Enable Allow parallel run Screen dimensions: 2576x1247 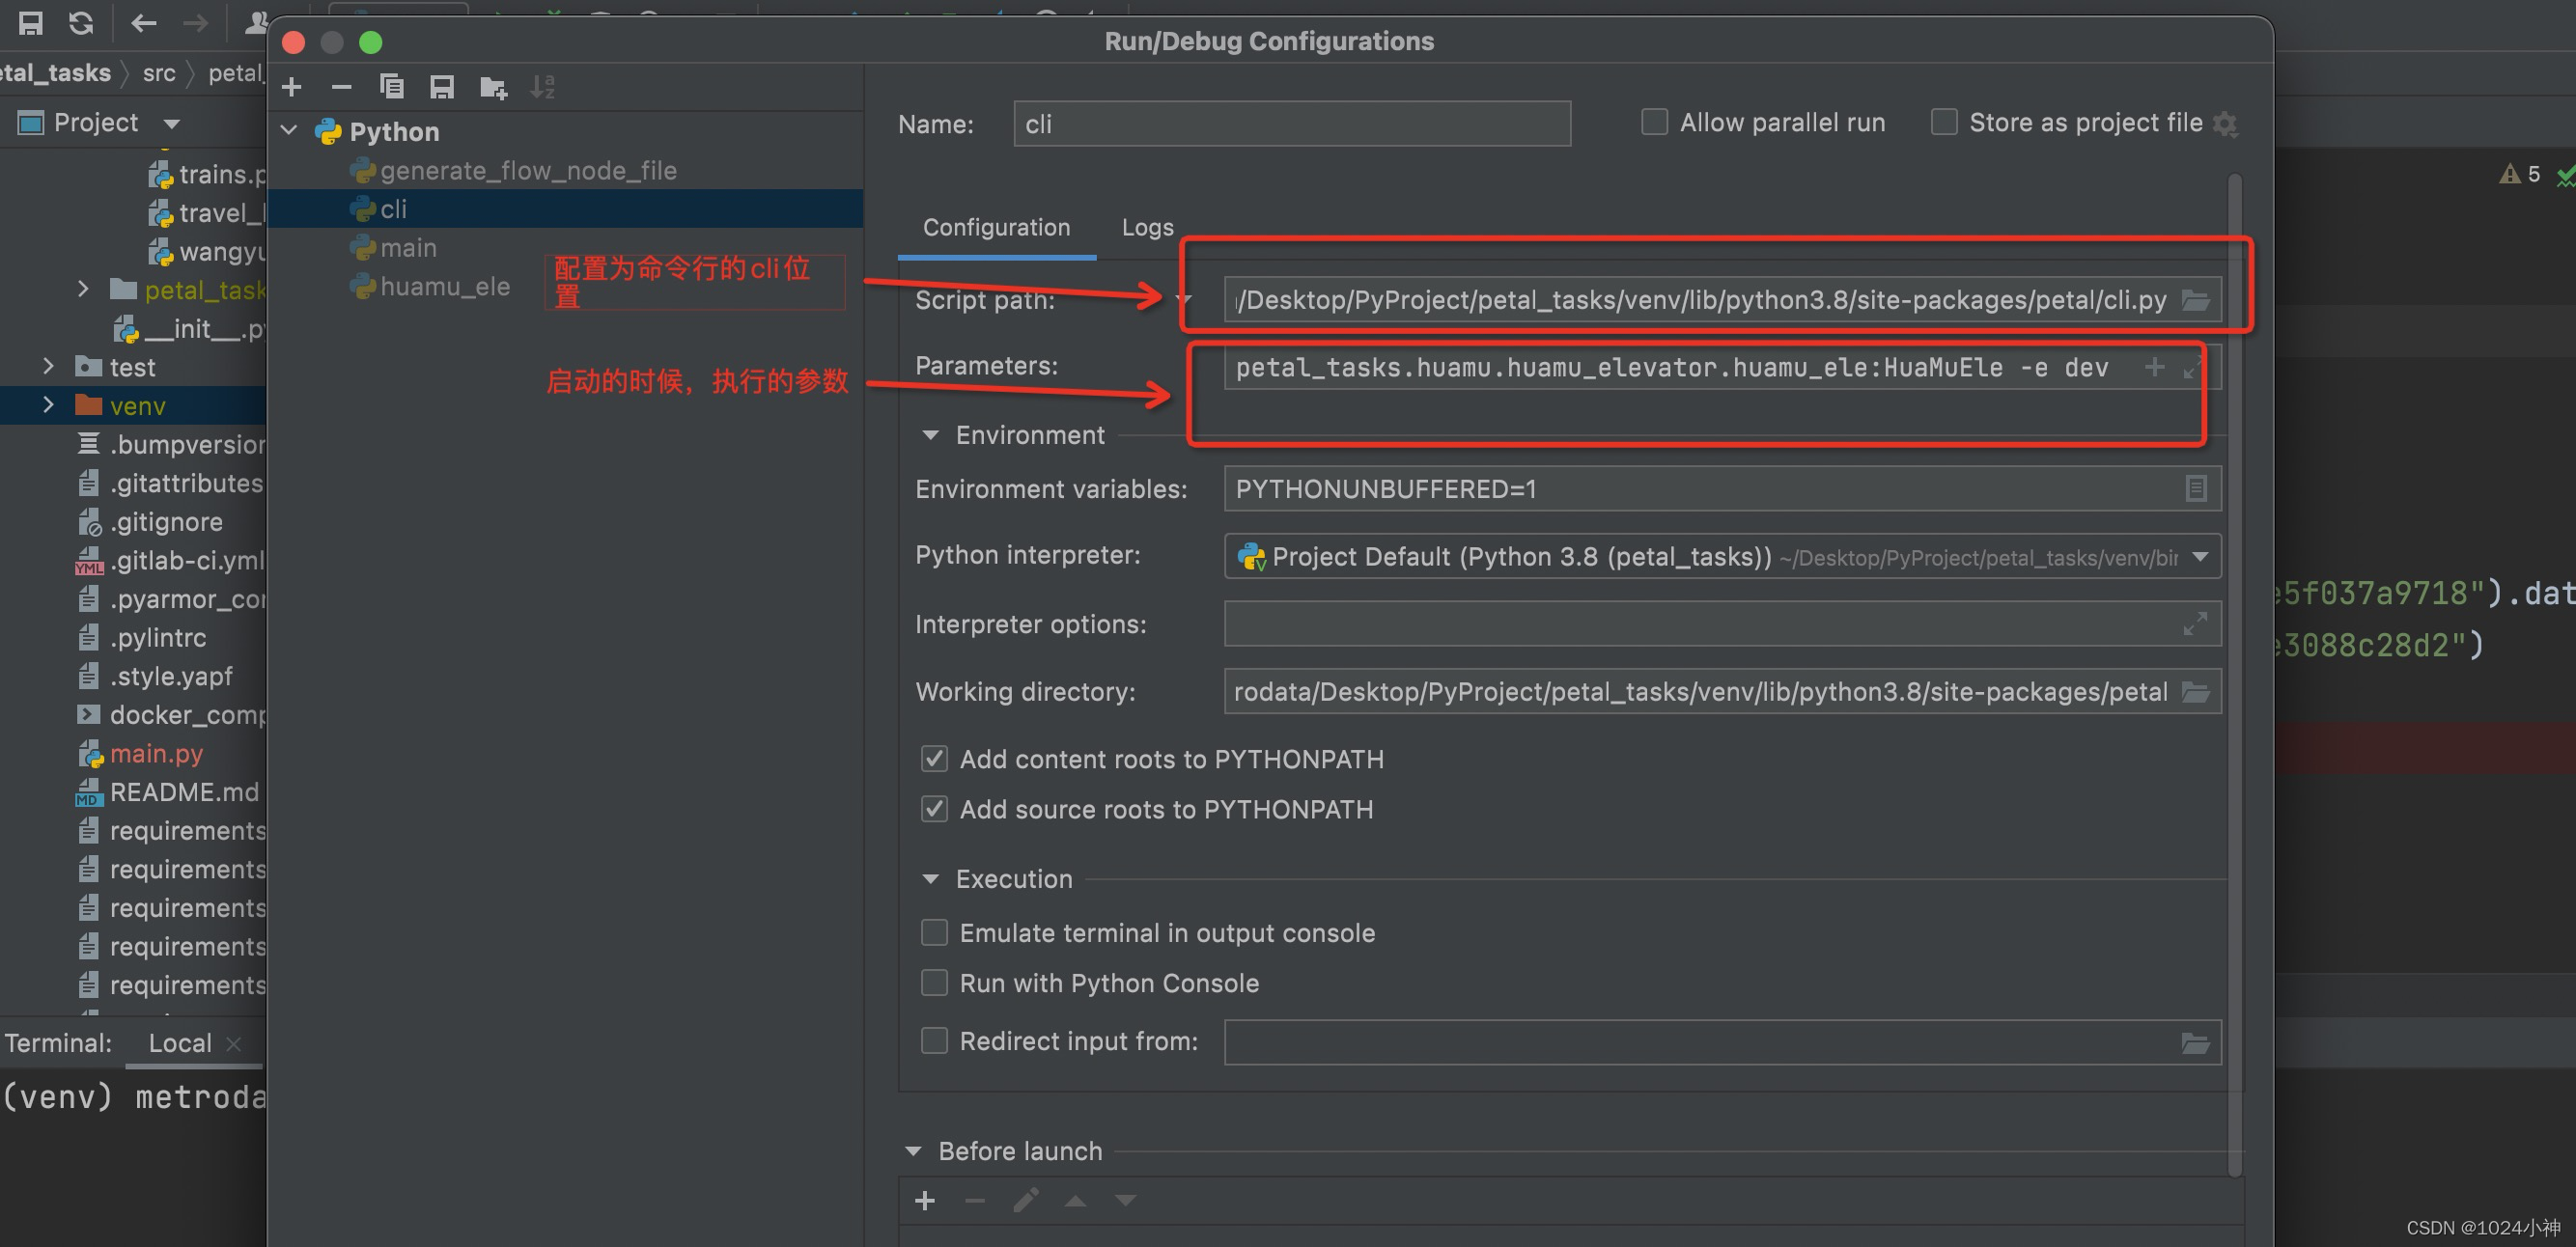tap(1654, 121)
